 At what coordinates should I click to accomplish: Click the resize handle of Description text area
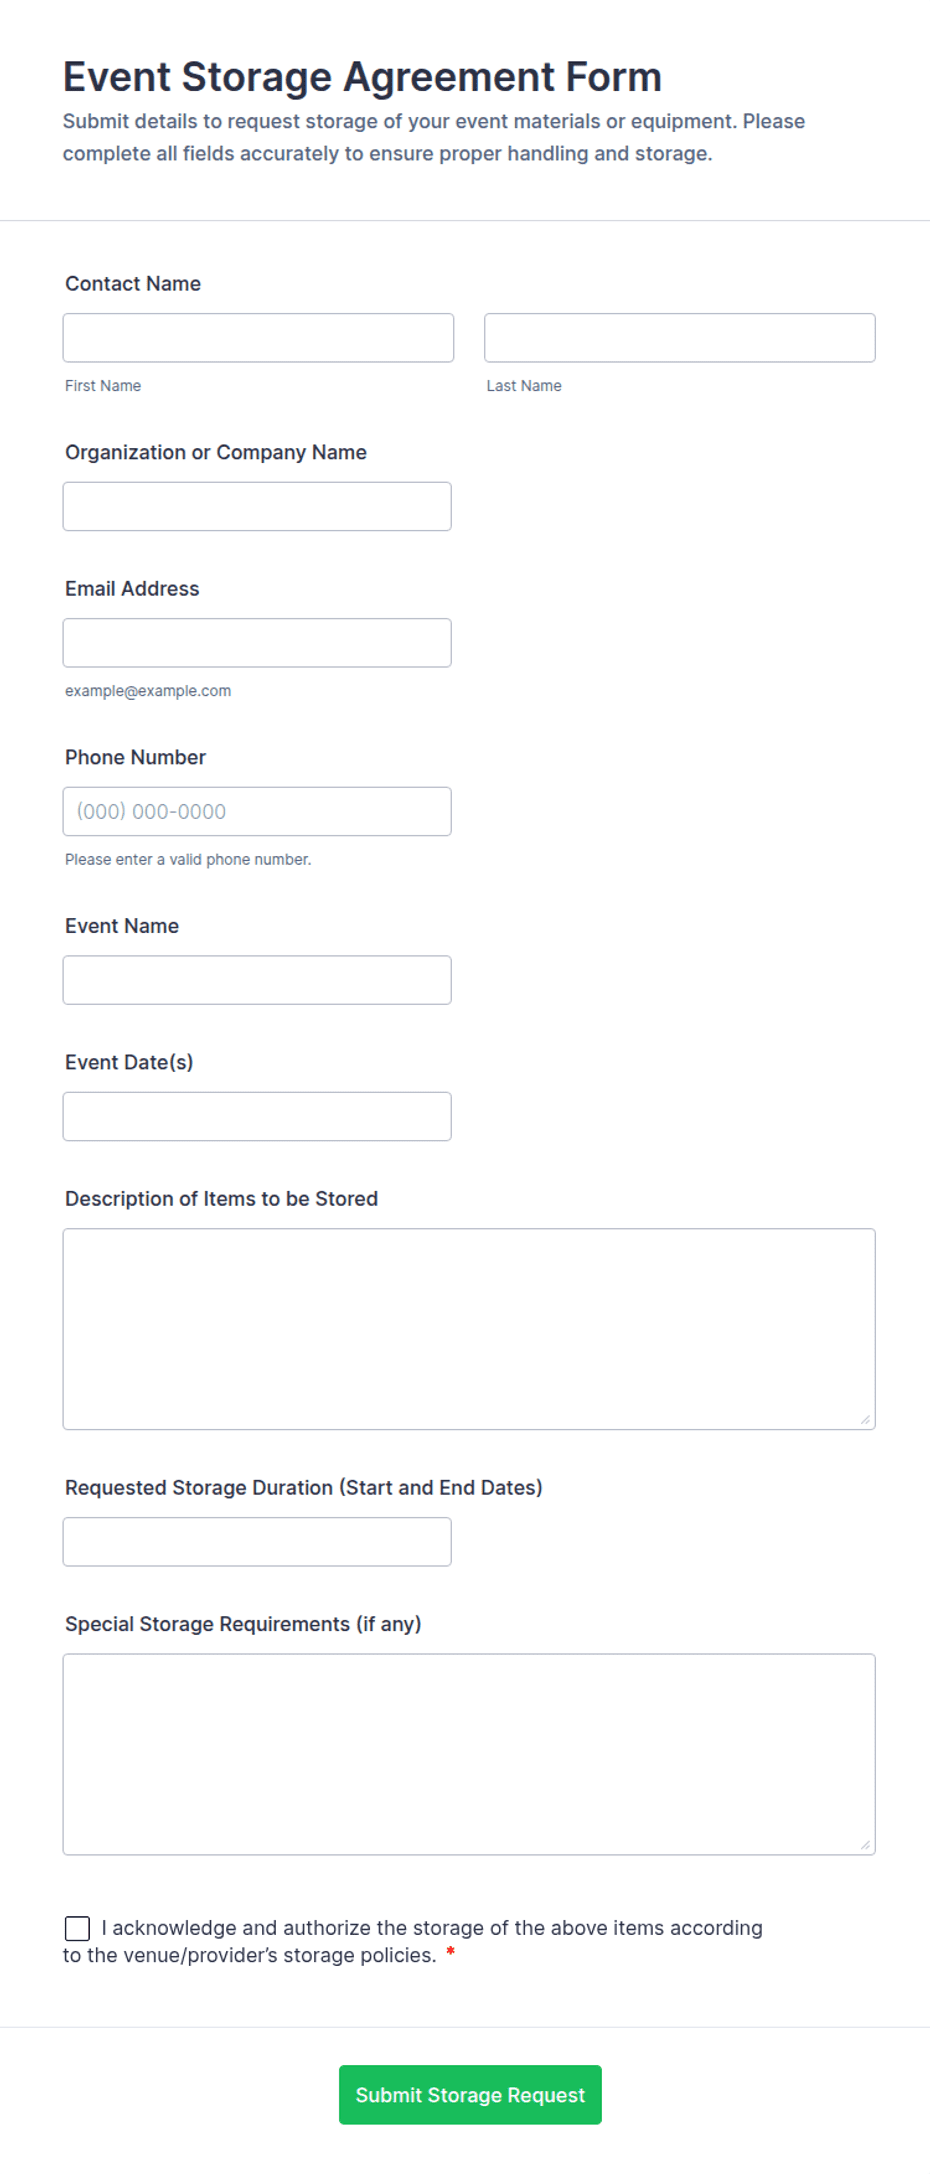(865, 1419)
